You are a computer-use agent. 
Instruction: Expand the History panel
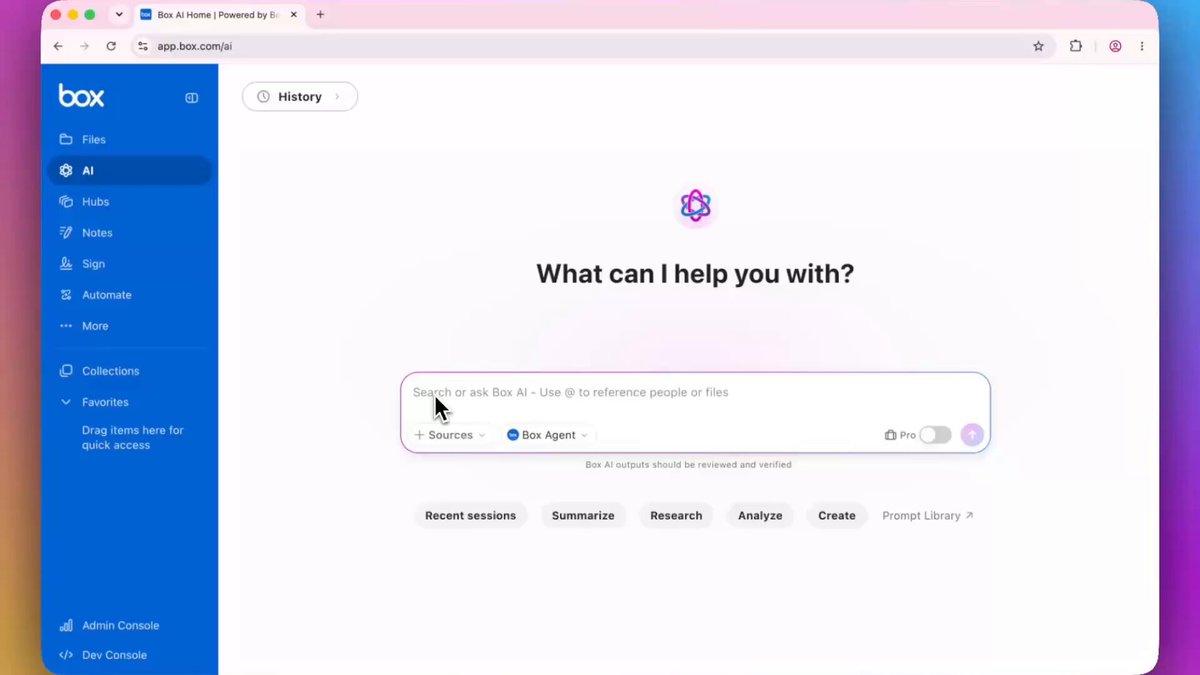pyautogui.click(x=300, y=97)
